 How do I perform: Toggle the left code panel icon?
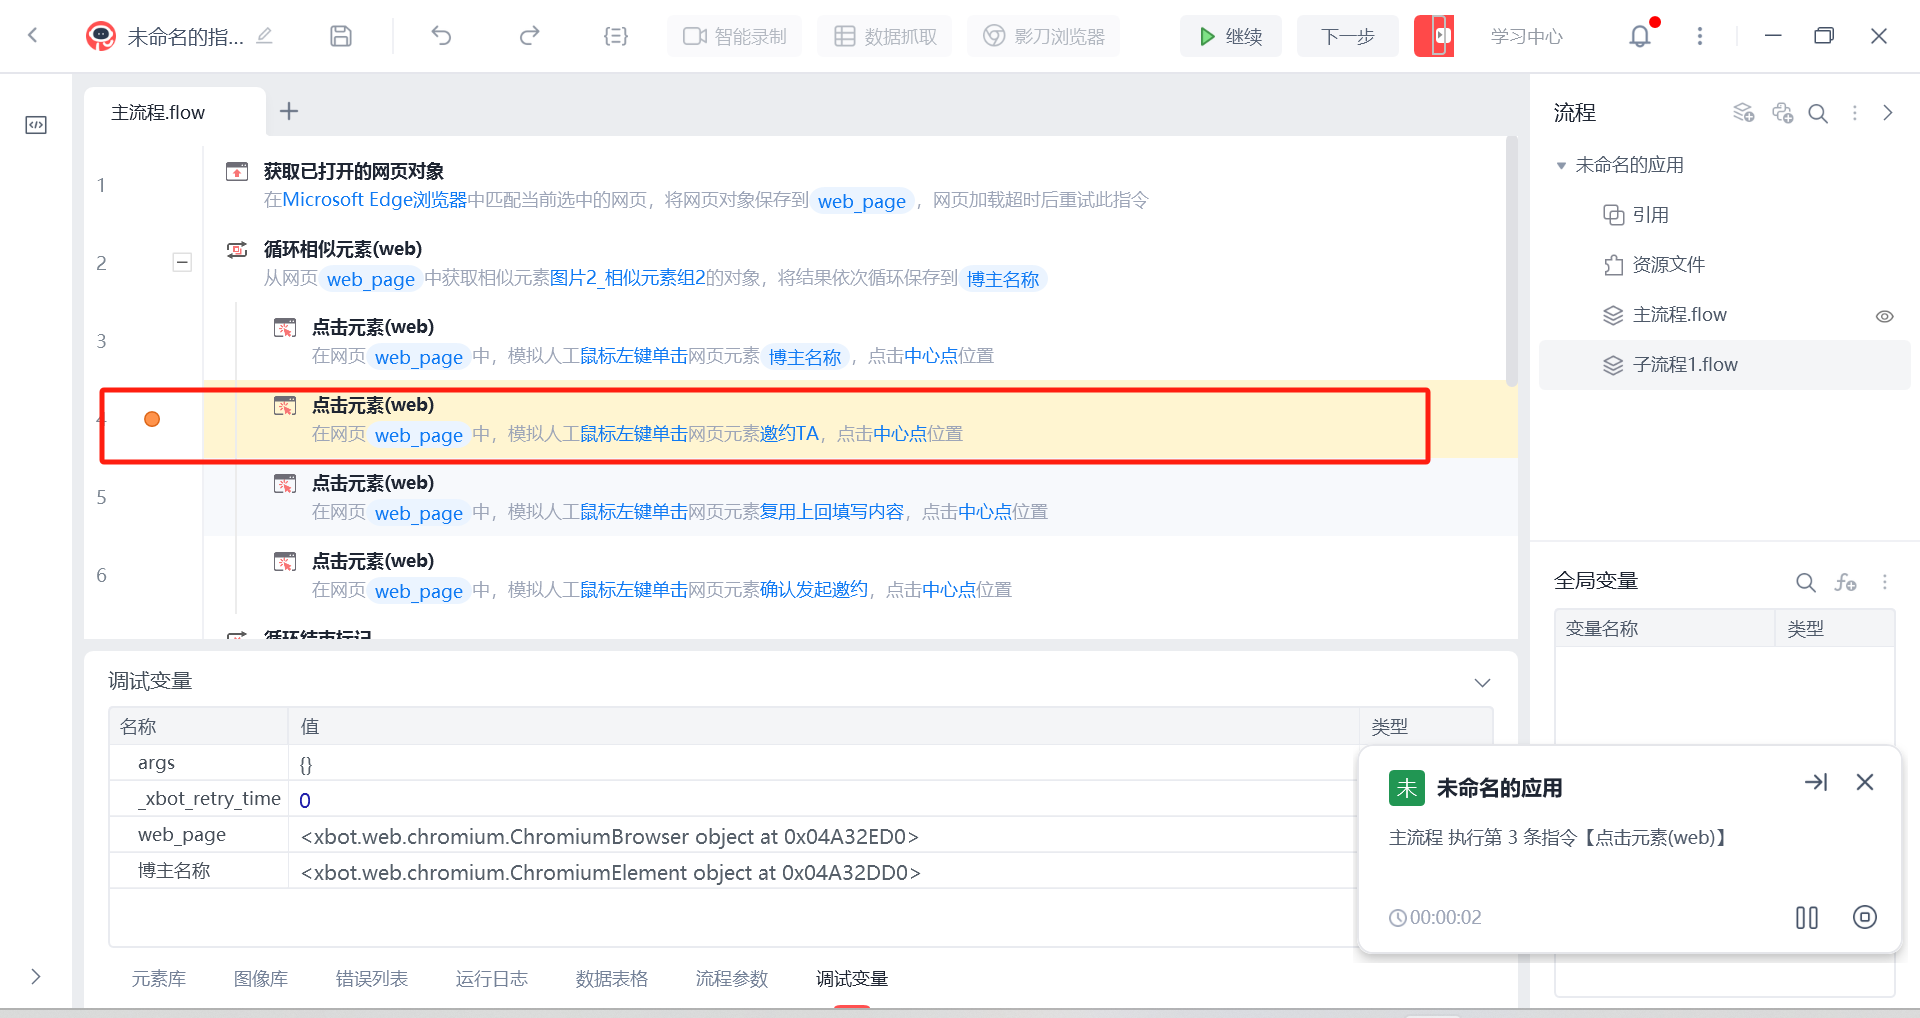coord(36,125)
